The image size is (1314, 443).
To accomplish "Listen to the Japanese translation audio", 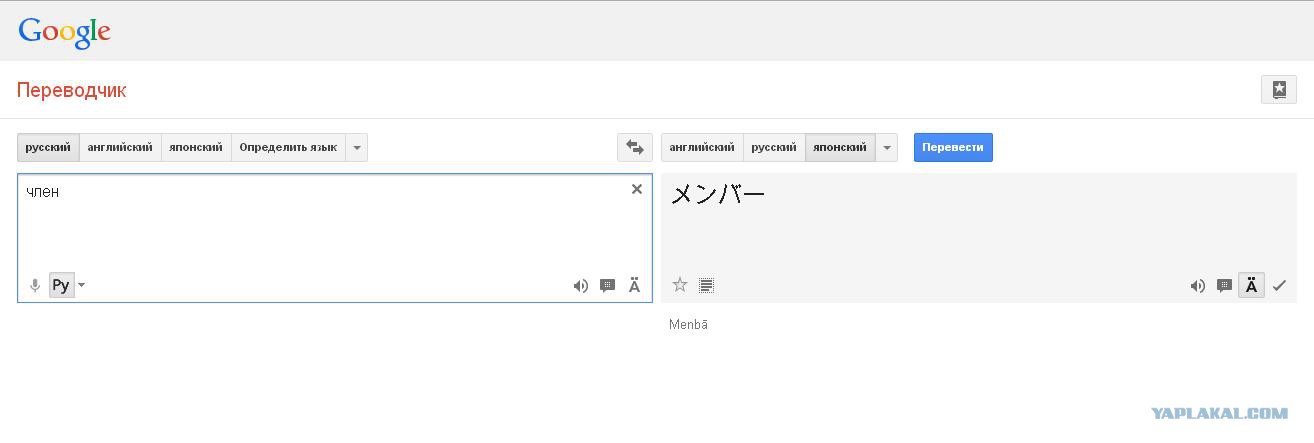I will pos(1197,286).
